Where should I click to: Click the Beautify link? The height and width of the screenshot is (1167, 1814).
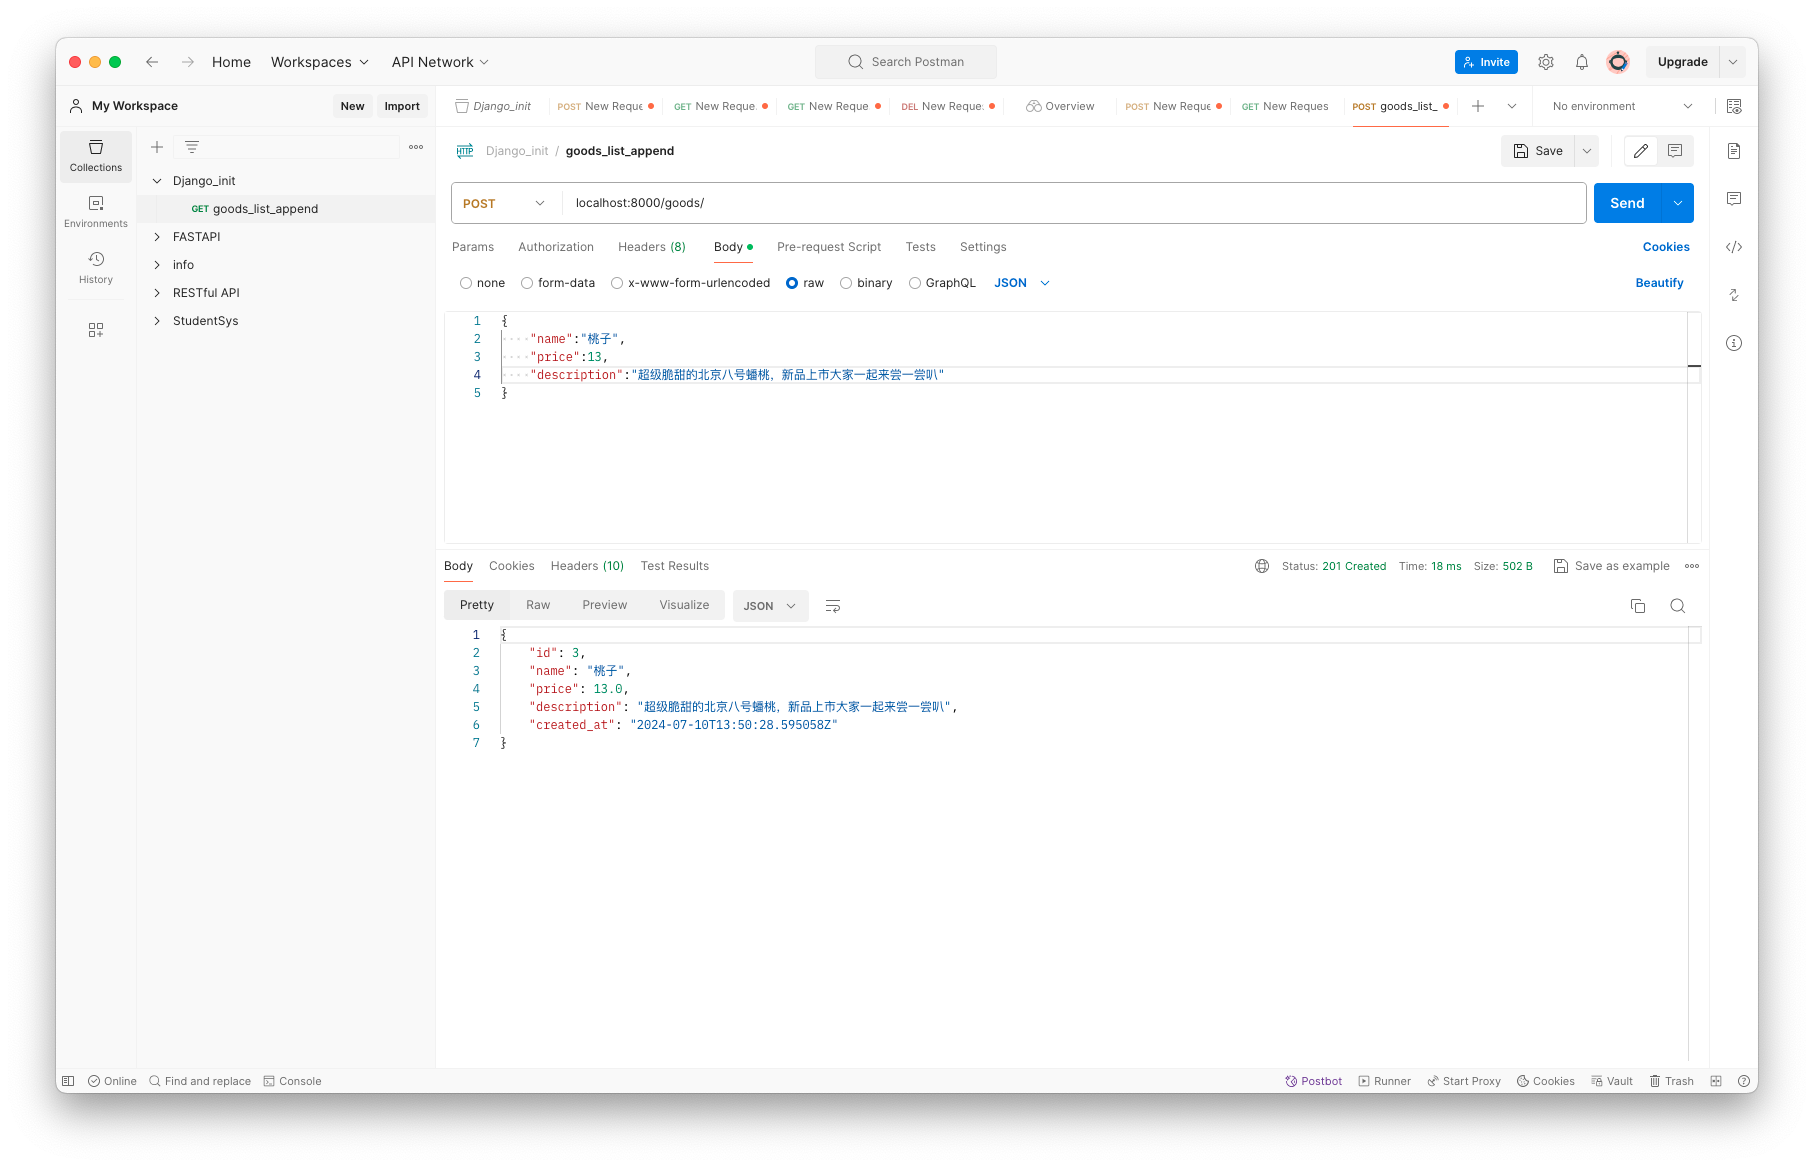(x=1660, y=283)
